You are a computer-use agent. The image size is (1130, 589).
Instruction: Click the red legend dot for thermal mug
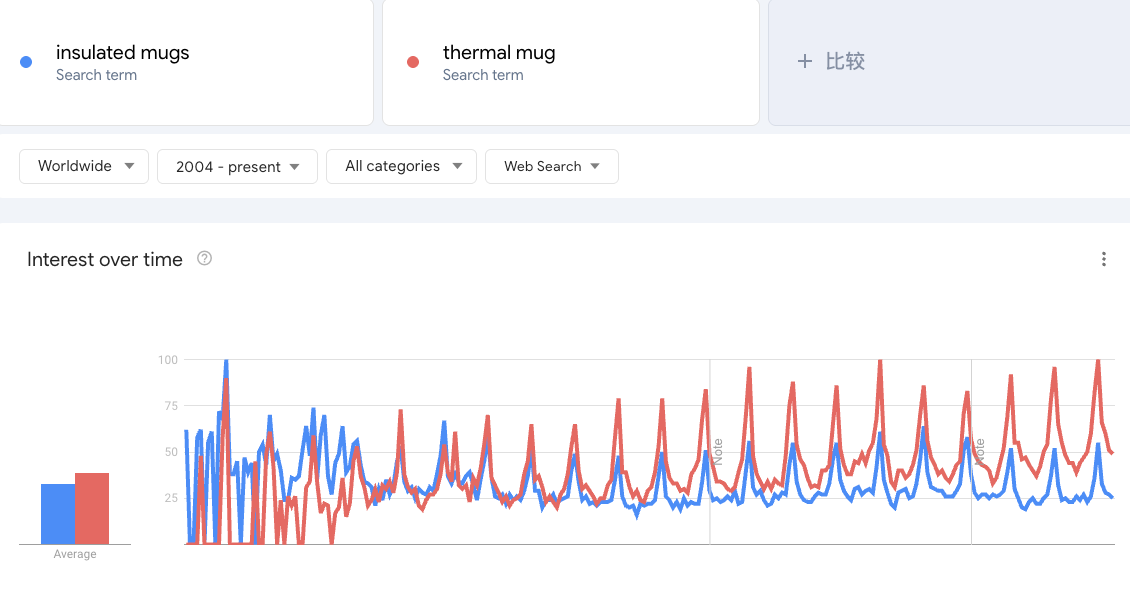point(412,61)
